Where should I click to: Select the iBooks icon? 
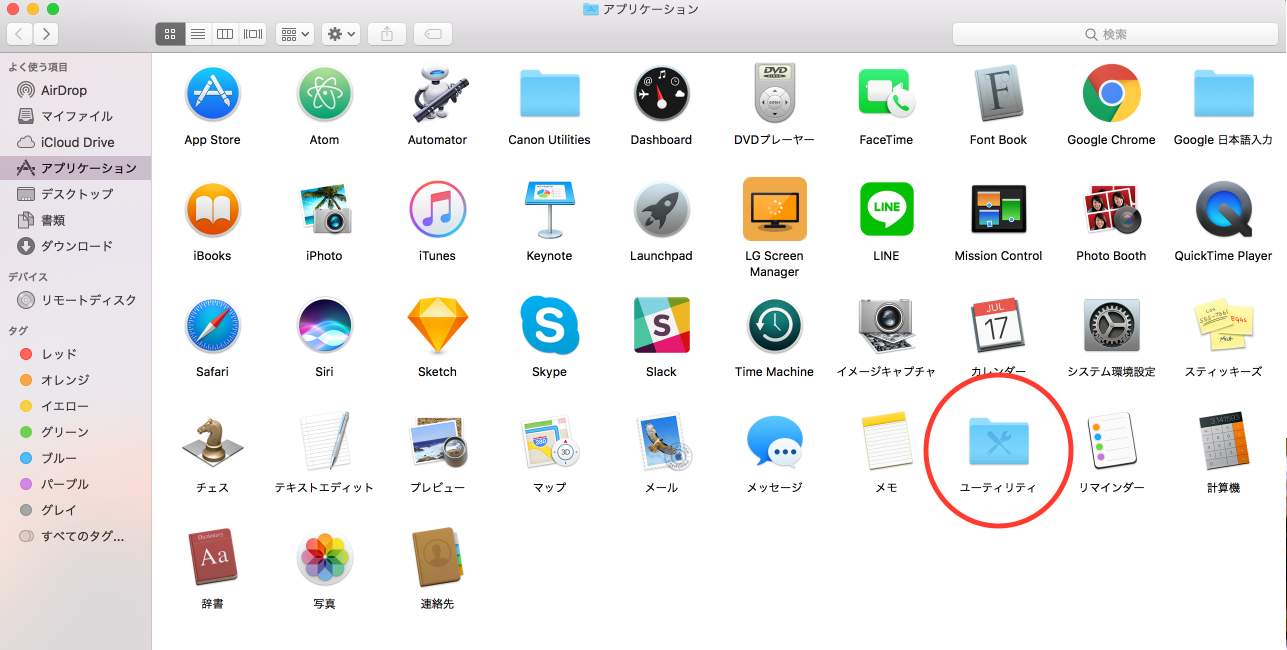212,211
